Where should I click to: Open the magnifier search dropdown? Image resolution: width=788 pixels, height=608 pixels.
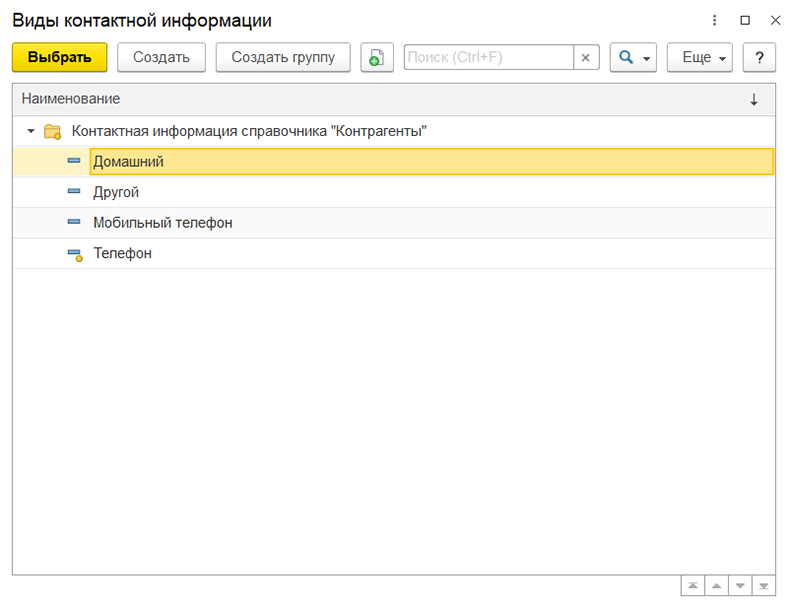(633, 57)
